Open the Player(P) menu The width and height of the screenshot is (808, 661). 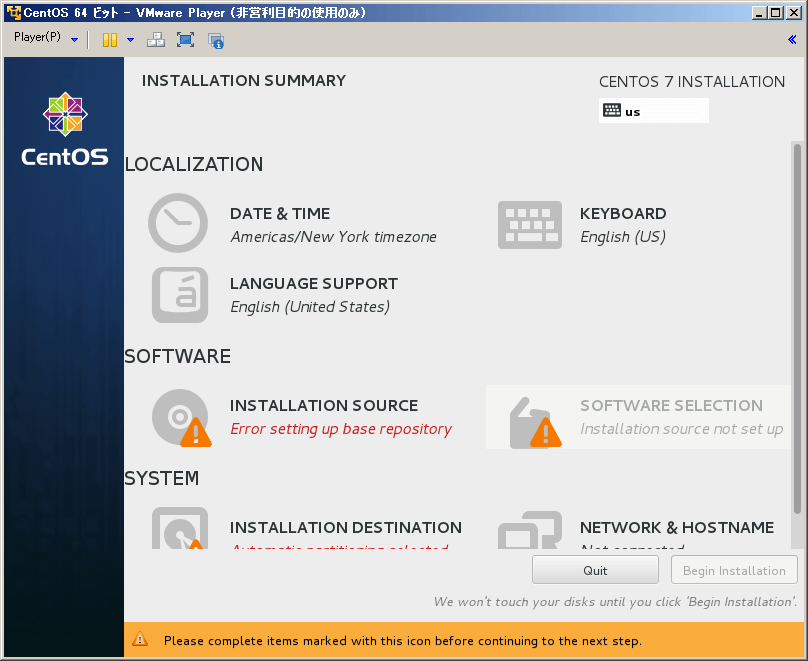(37, 37)
